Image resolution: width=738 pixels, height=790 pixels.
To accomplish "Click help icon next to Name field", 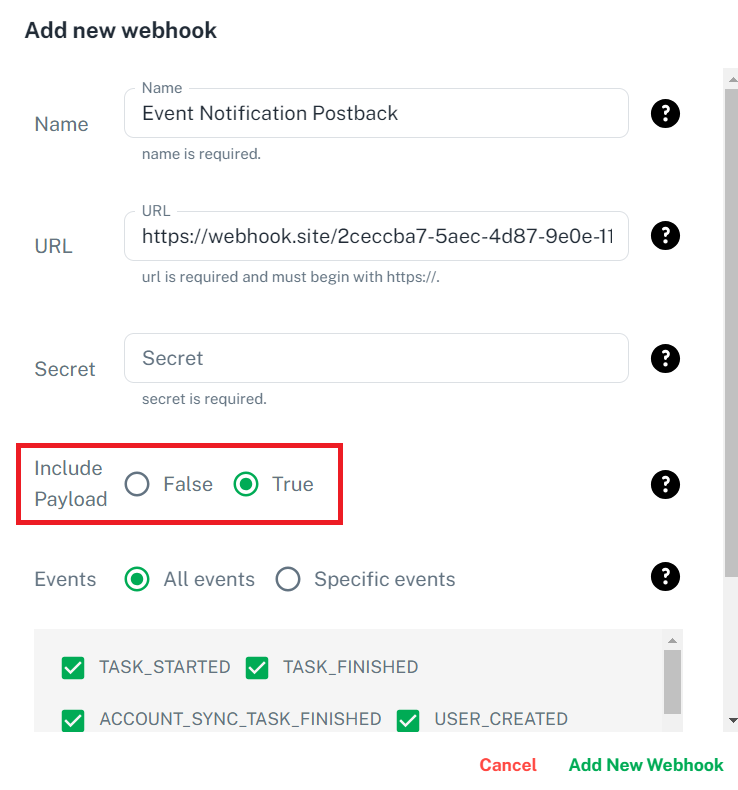I will coord(665,114).
